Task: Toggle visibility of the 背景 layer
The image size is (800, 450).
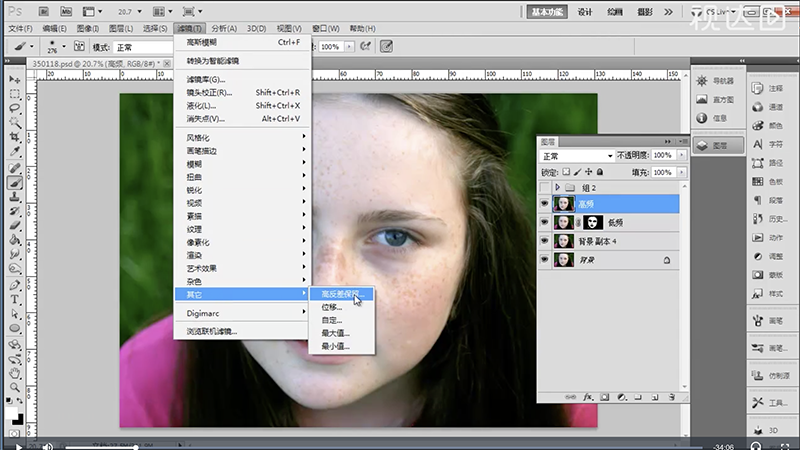Action: 544,260
